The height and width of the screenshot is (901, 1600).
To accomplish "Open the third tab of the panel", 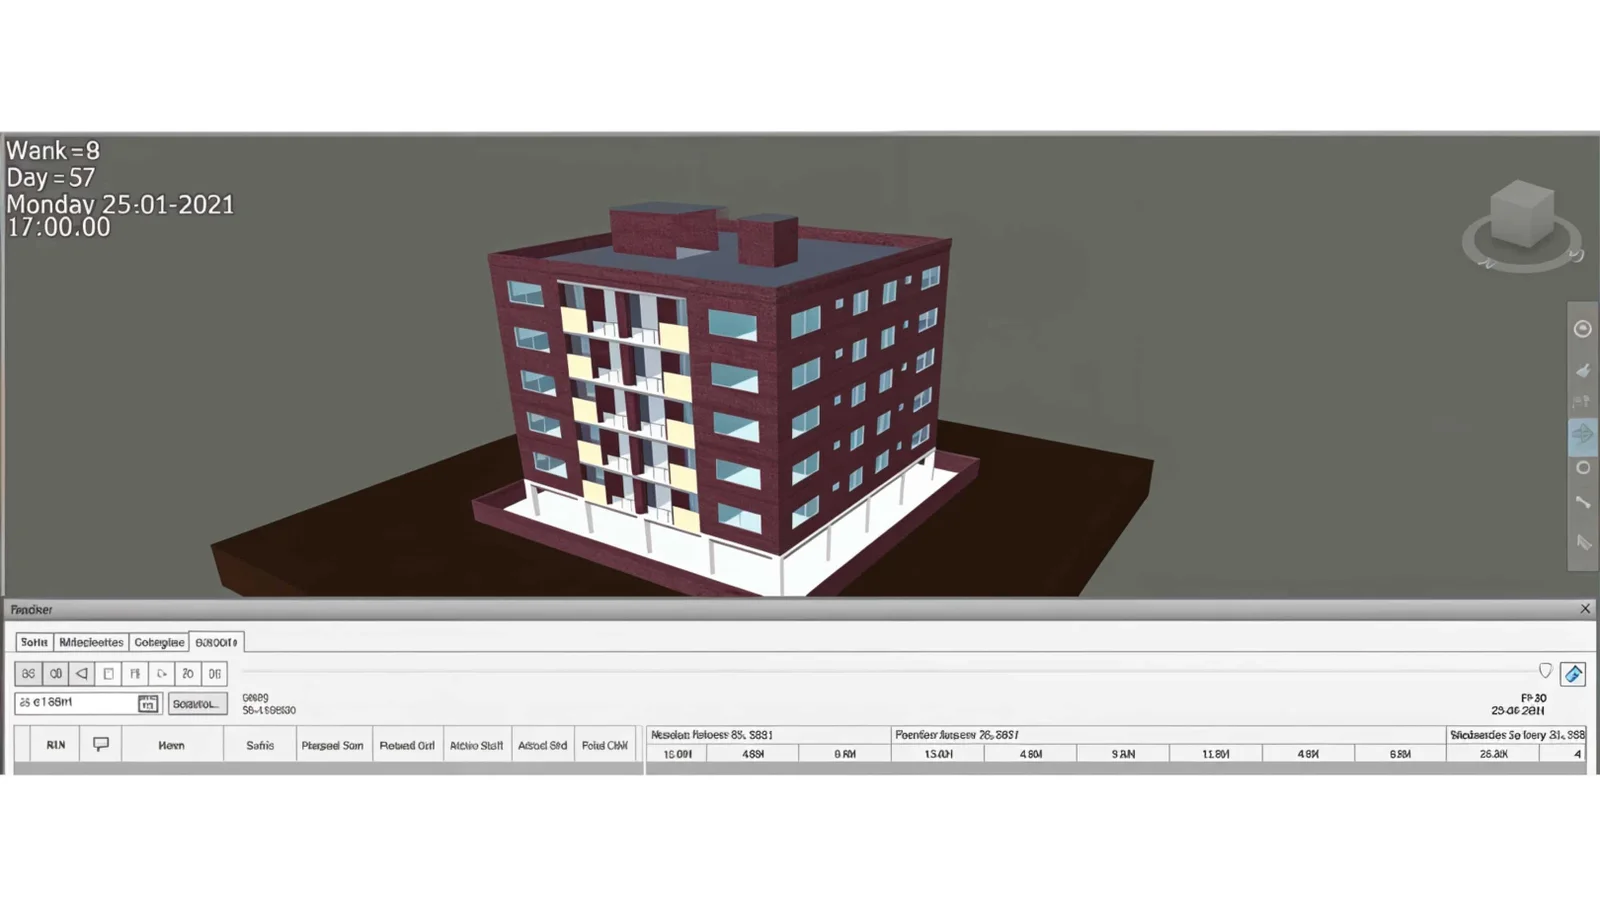I will 159,642.
